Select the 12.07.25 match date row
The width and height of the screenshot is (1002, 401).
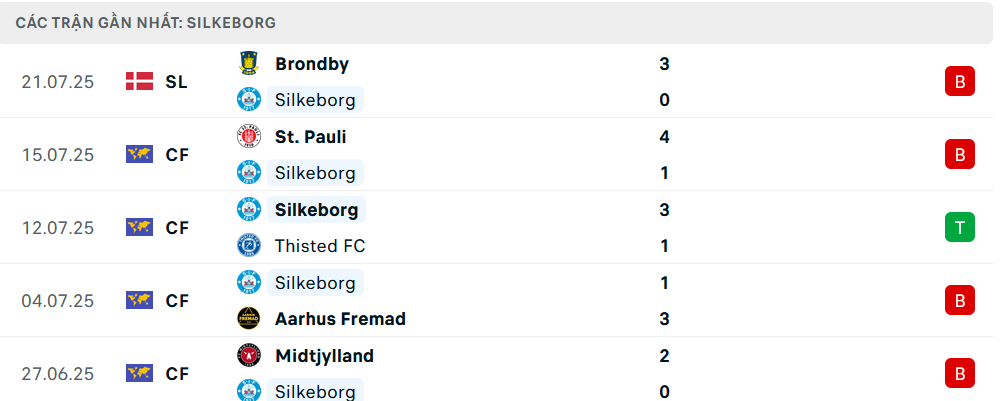coord(501,227)
